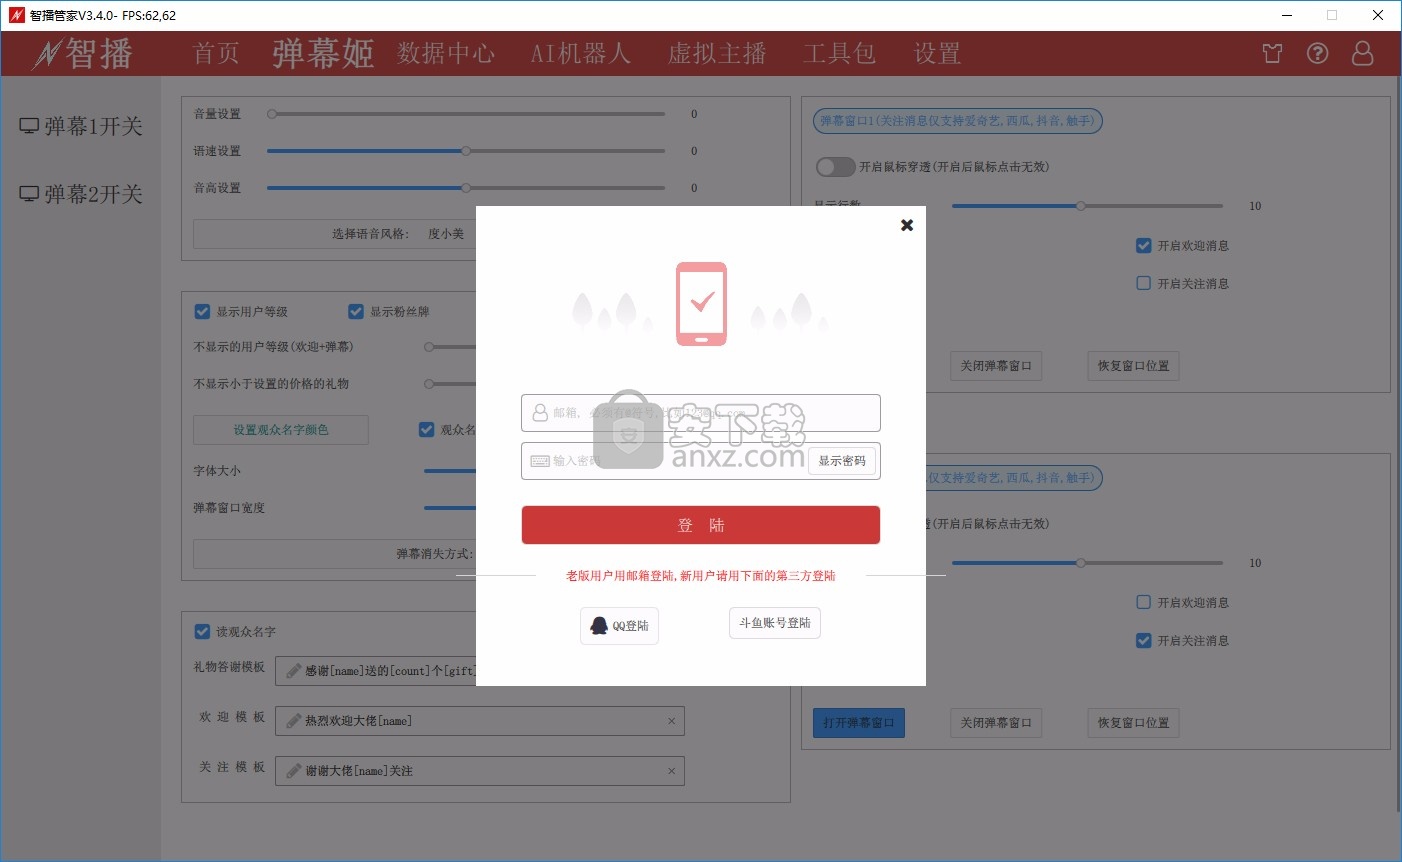Screen dimensions: 1402x862
Task: Adjust 不显示的用户等级 slider handle
Action: point(429,347)
